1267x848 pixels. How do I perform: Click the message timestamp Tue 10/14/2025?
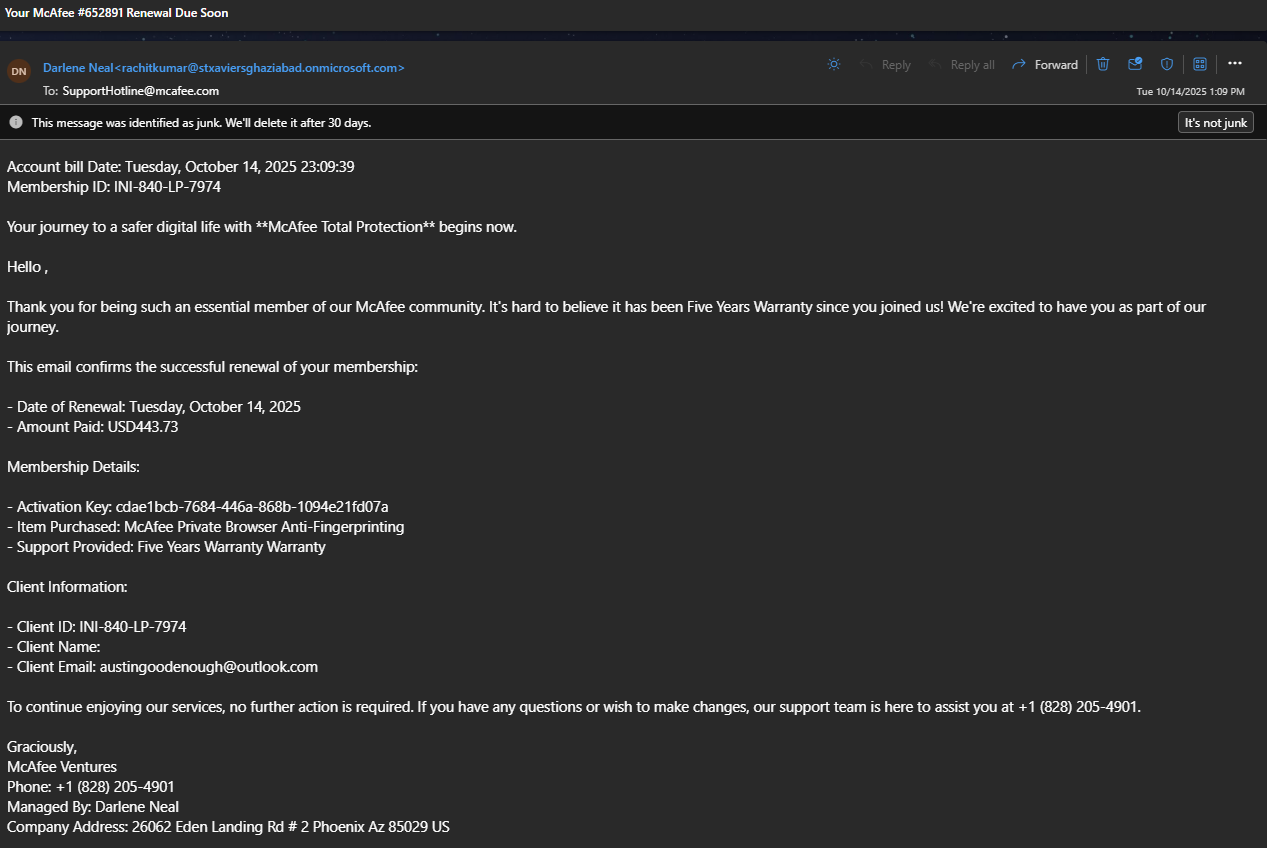click(1191, 91)
